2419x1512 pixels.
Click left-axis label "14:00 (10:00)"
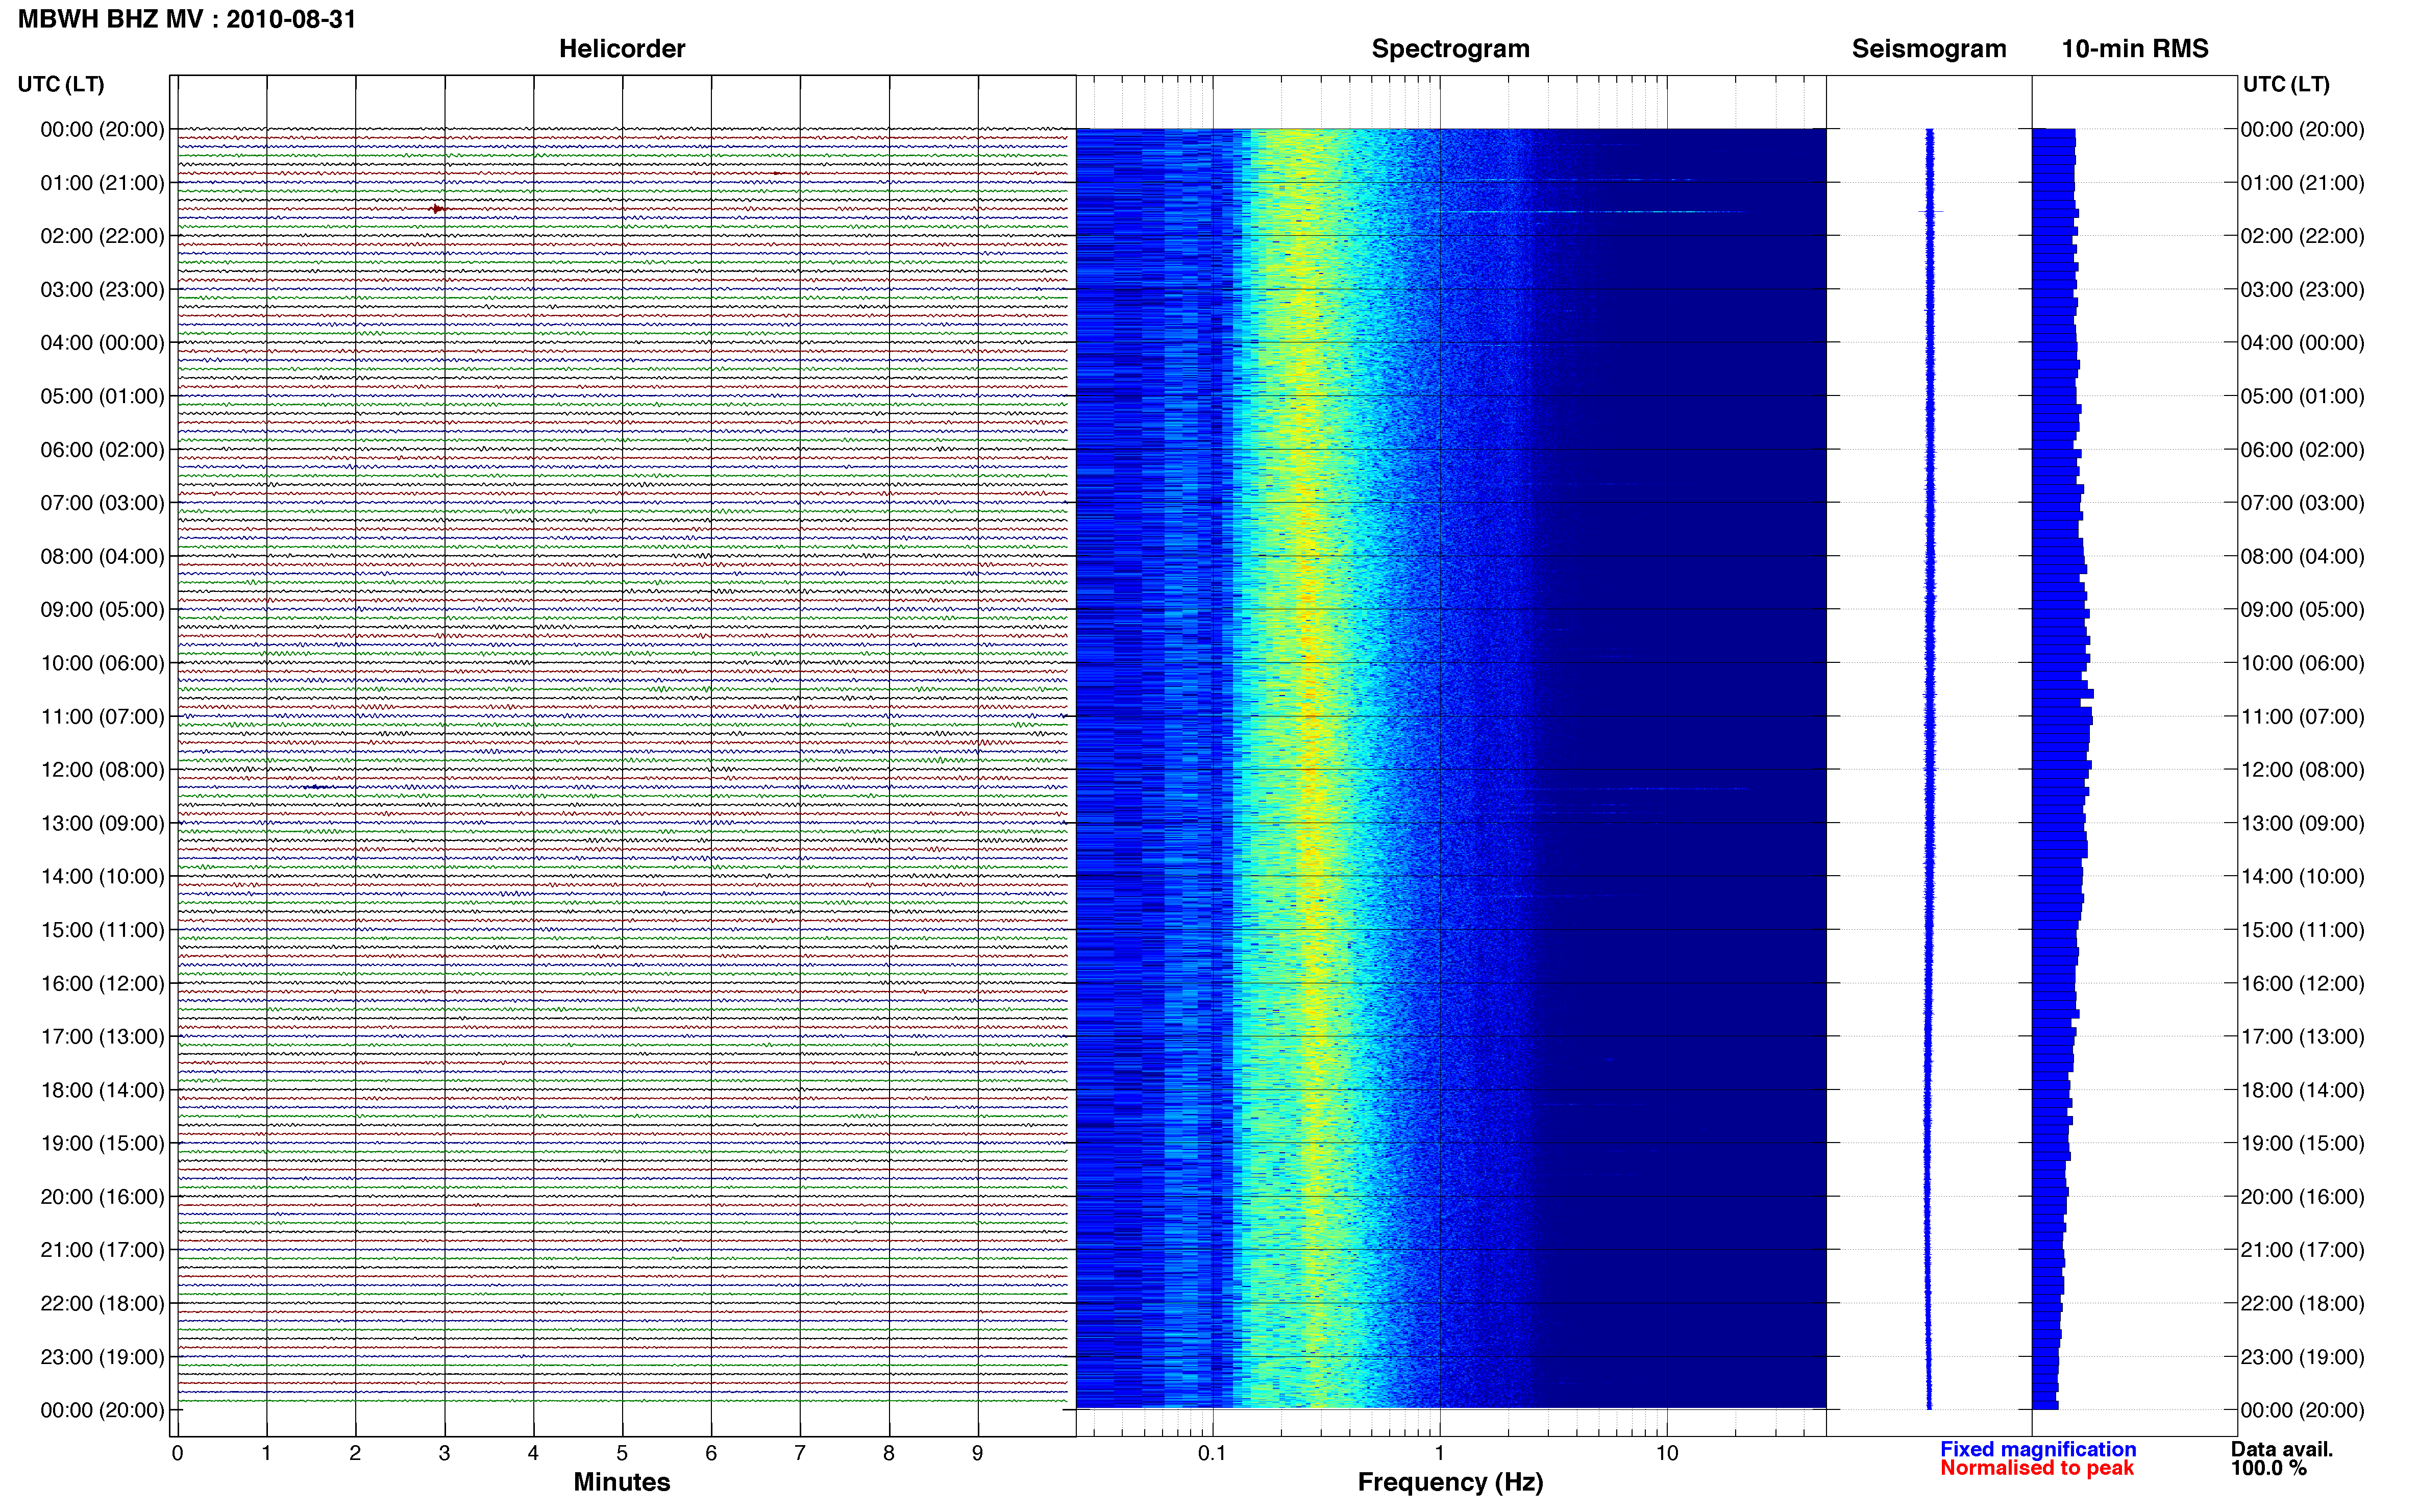[102, 877]
